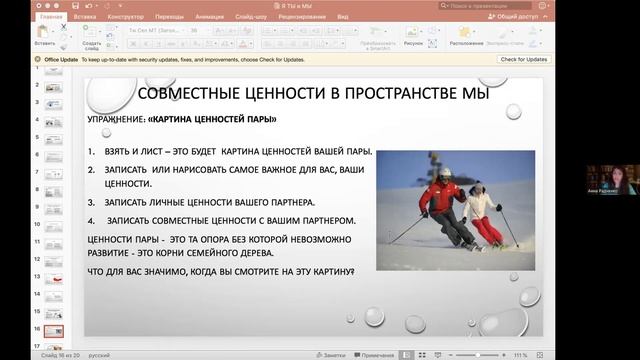Click the bulleted list icon
Viewport: 640px width, 360px height.
267,30
